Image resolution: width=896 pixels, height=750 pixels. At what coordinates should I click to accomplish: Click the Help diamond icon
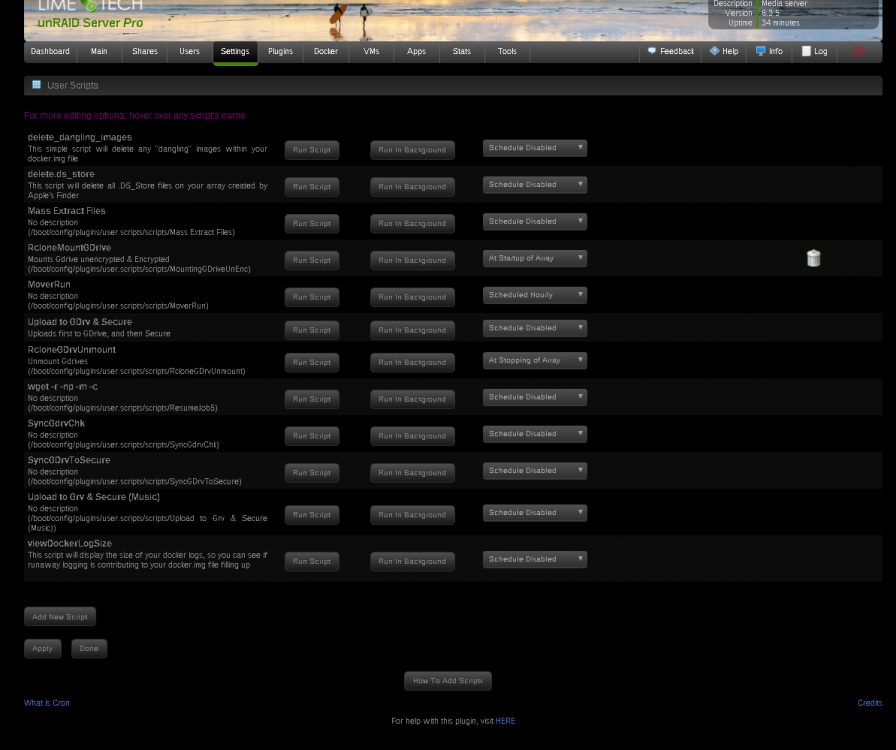[x=714, y=51]
